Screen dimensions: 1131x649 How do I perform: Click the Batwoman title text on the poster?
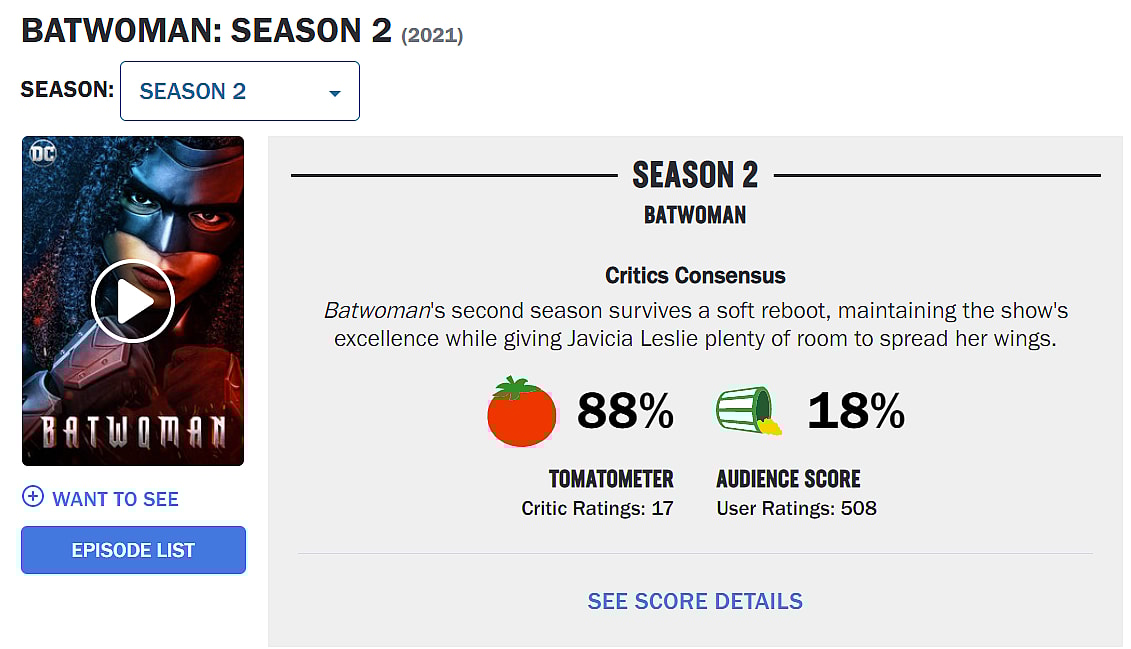133,432
